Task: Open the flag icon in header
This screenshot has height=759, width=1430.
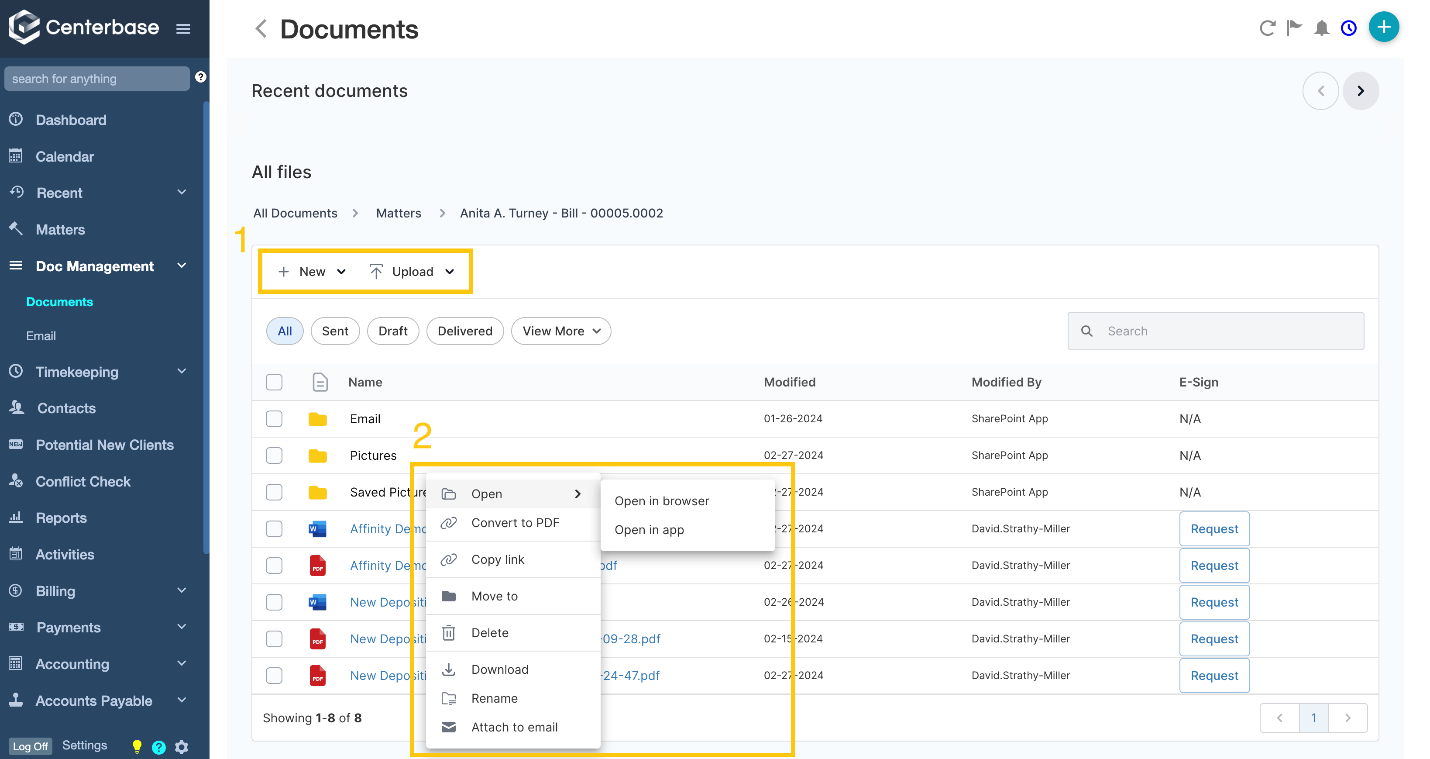Action: 1294,28
